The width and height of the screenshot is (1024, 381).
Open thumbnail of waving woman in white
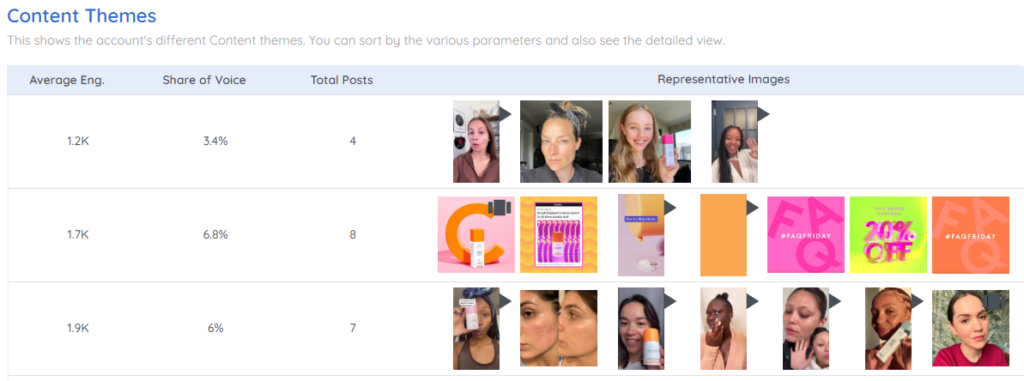[734, 141]
